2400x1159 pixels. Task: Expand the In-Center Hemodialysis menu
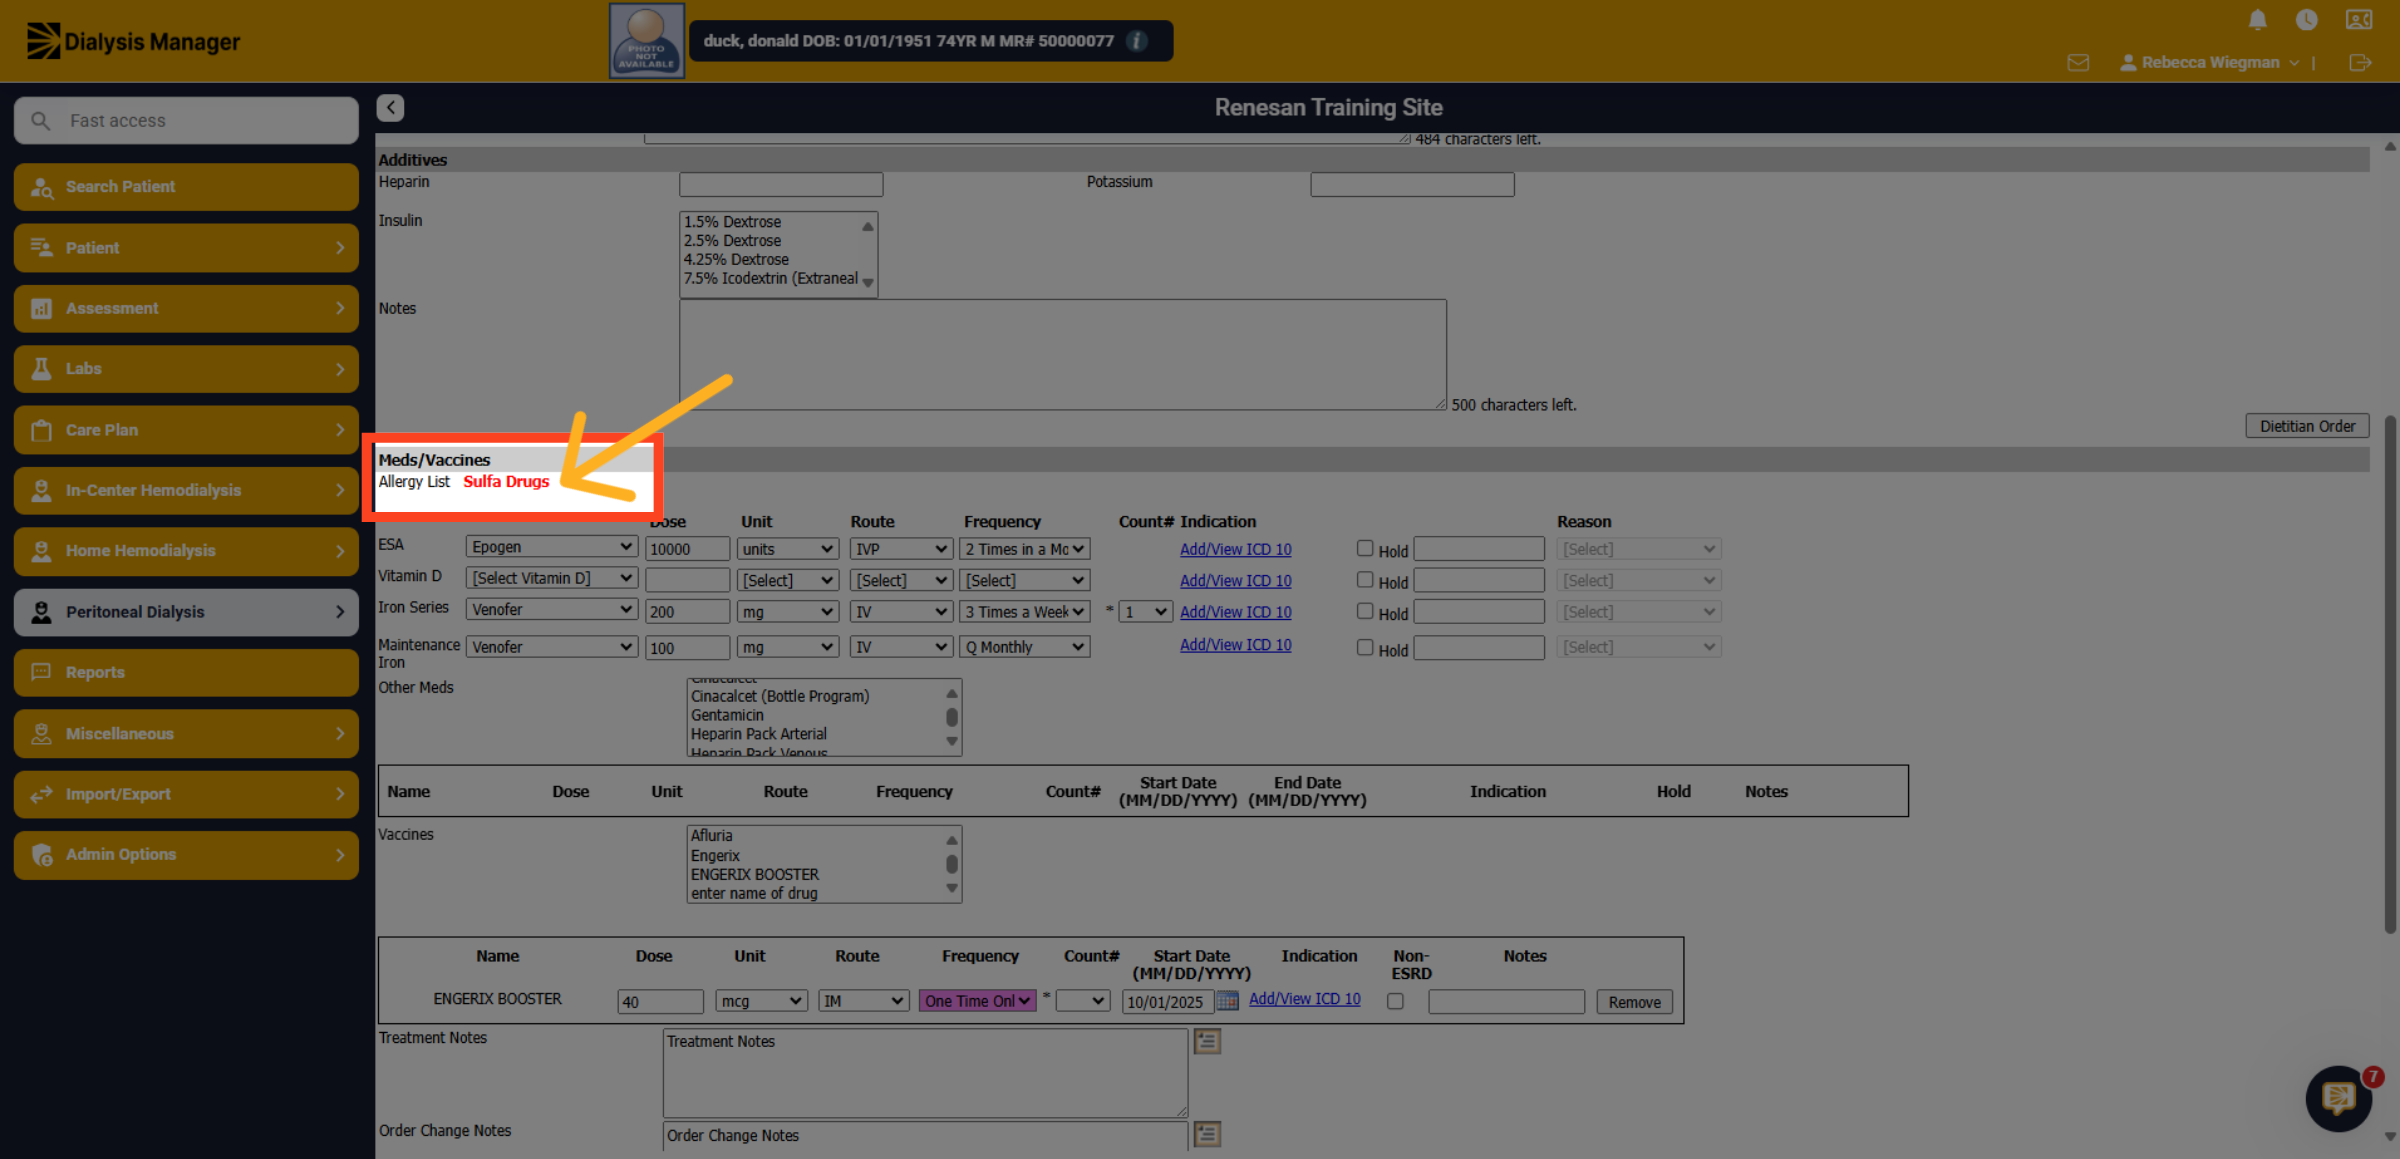click(186, 490)
